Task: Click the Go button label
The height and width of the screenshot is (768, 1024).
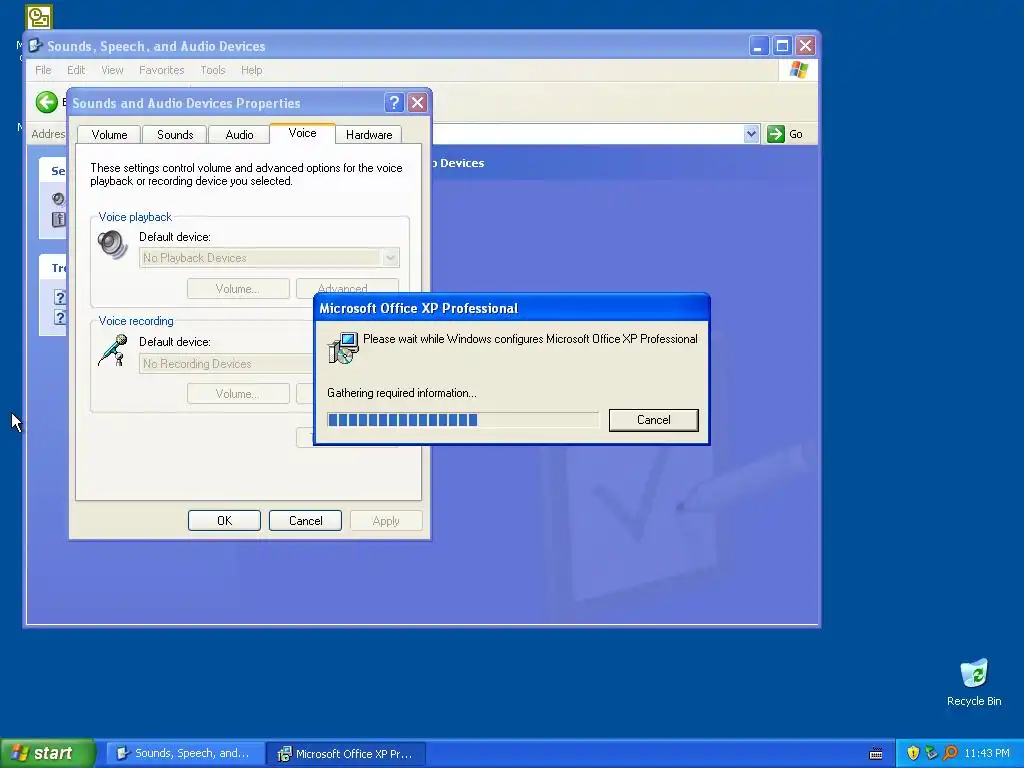Action: (795, 134)
